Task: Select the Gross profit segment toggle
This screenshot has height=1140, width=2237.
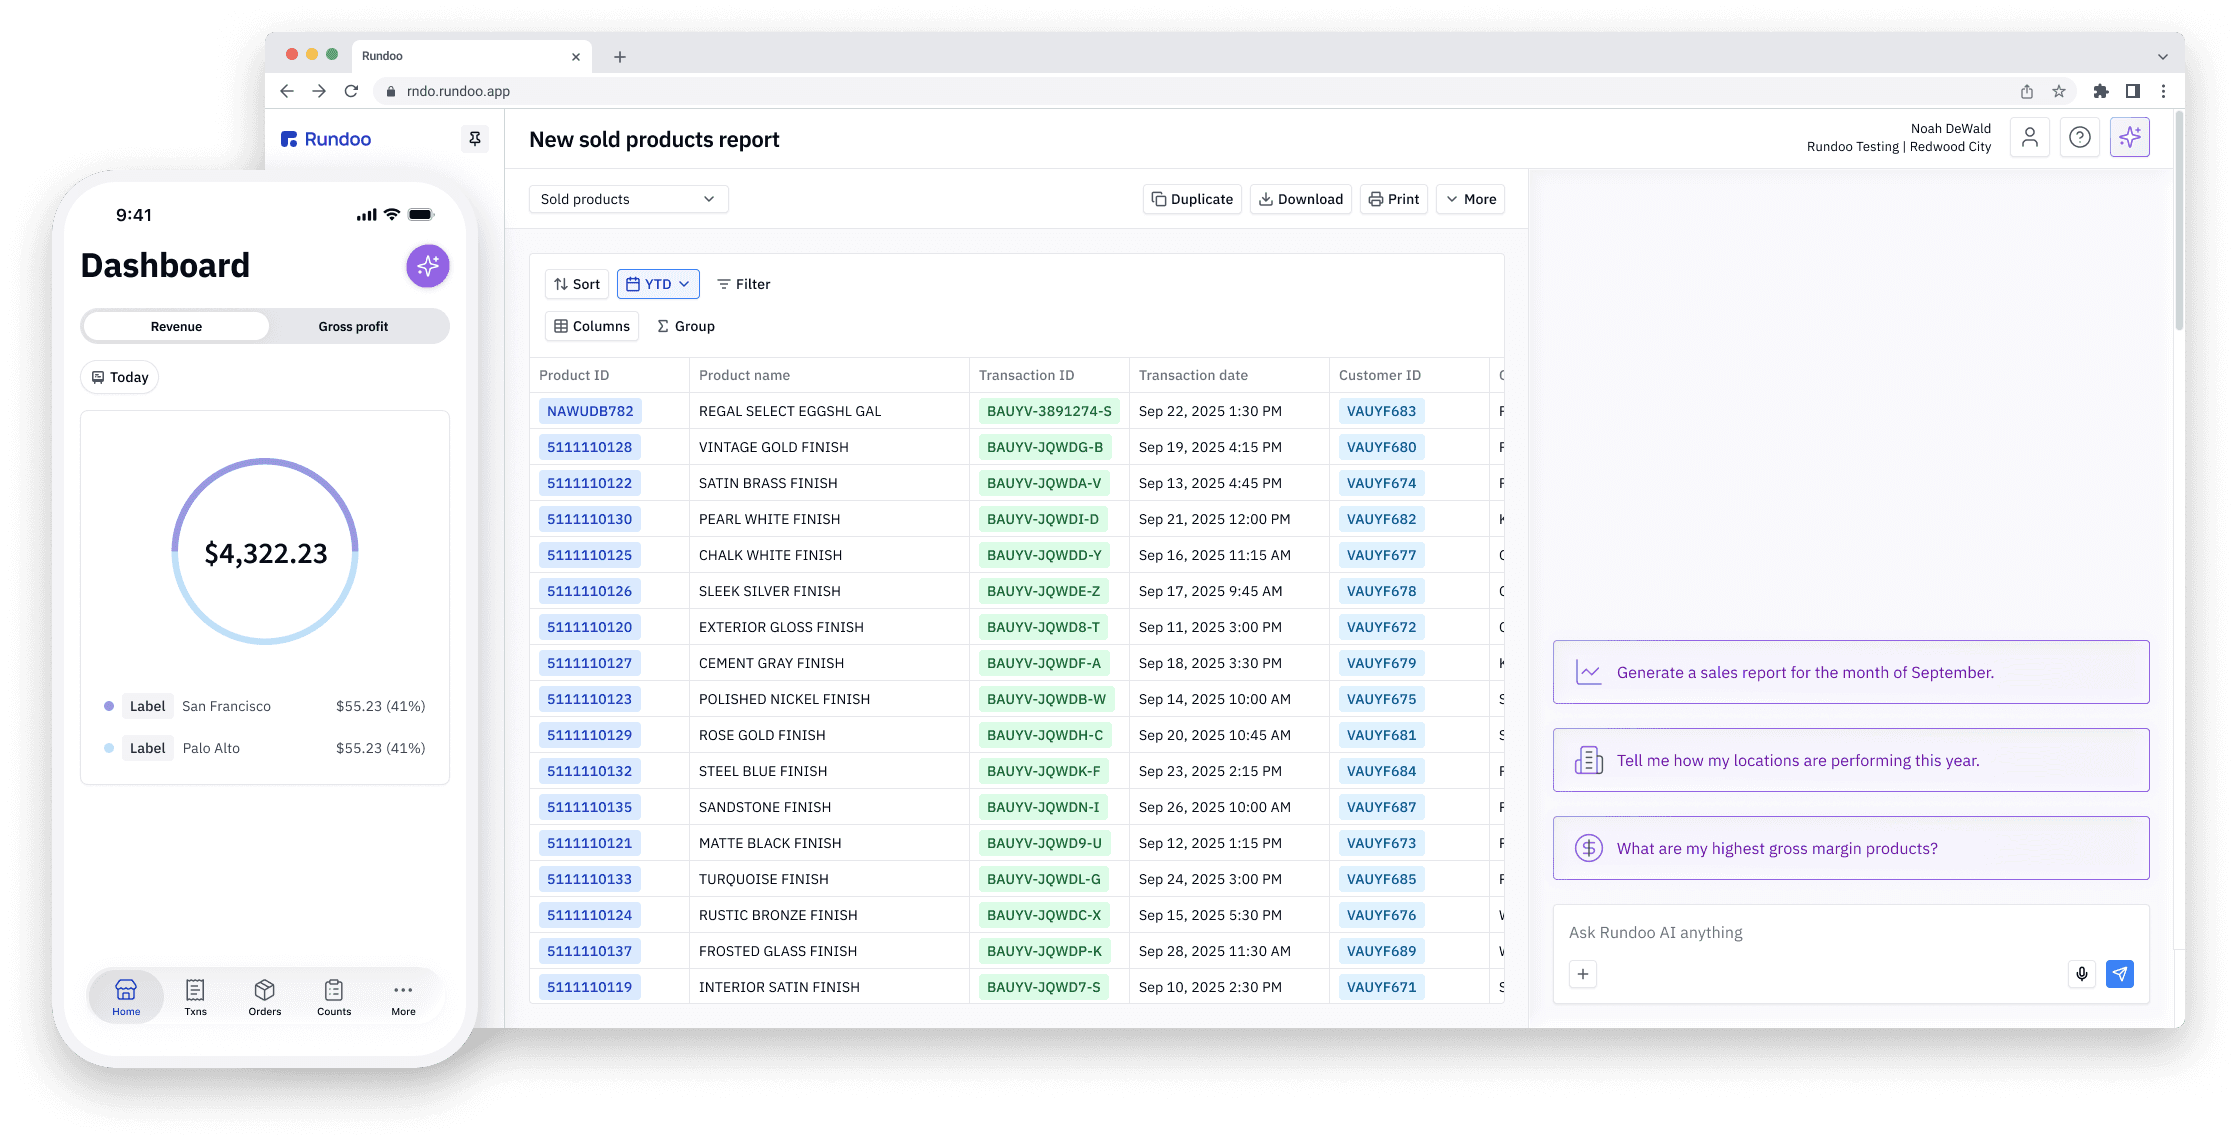Action: (x=353, y=327)
